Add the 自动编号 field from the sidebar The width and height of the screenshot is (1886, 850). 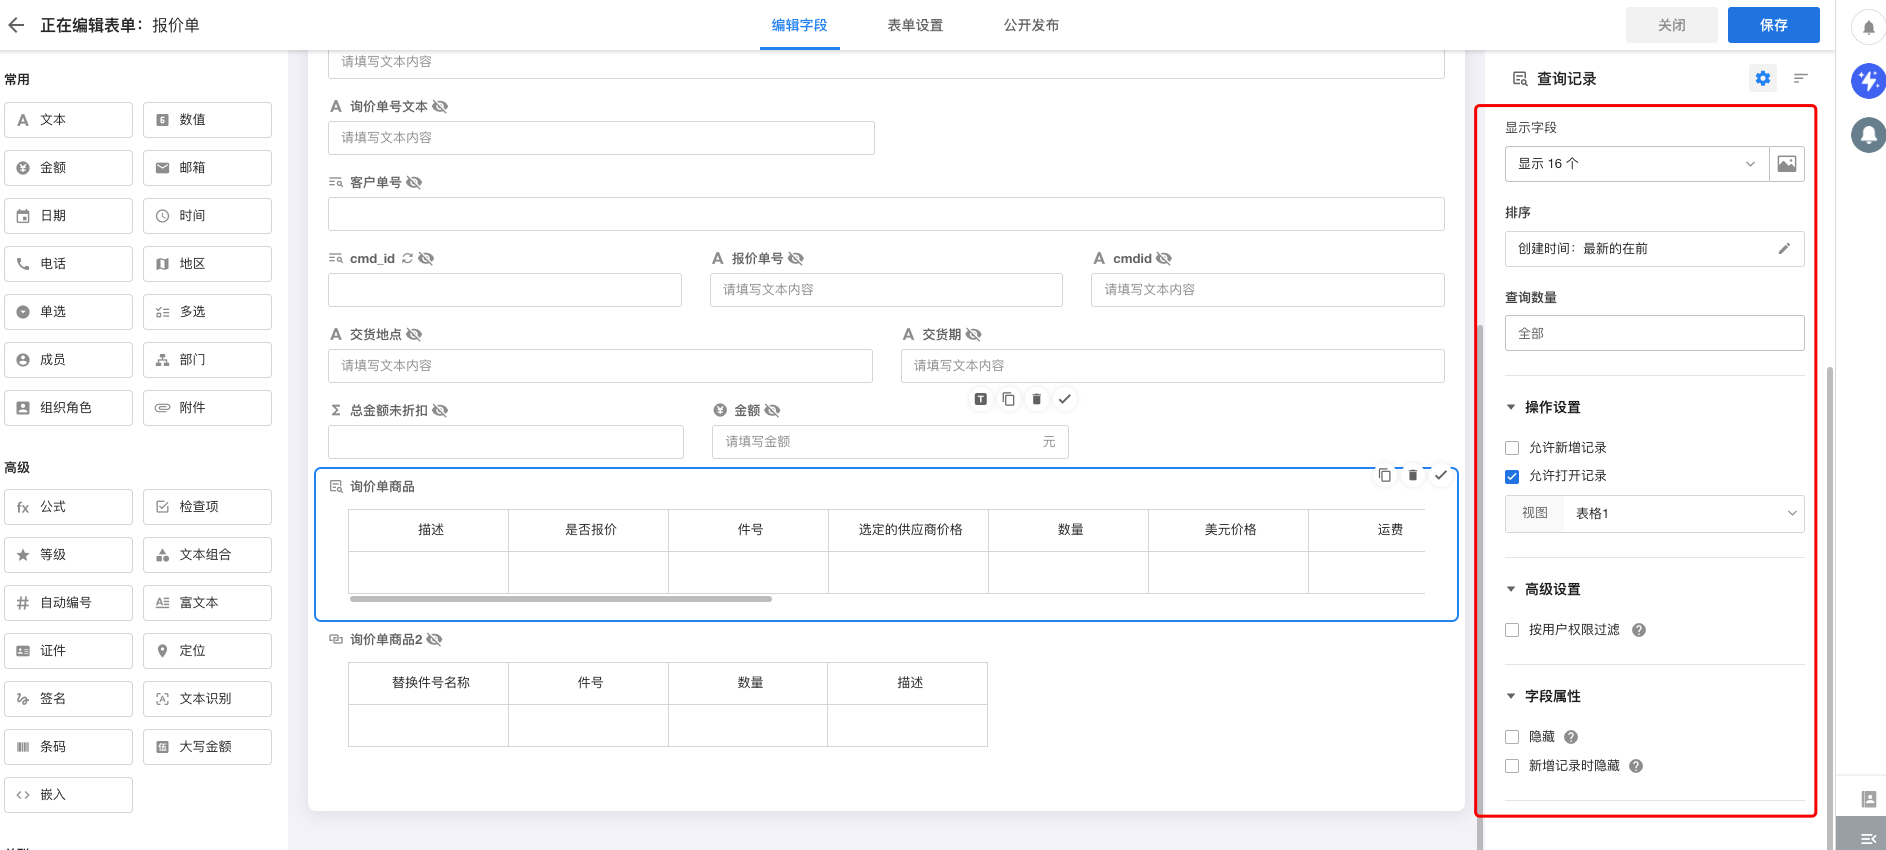[x=68, y=603]
